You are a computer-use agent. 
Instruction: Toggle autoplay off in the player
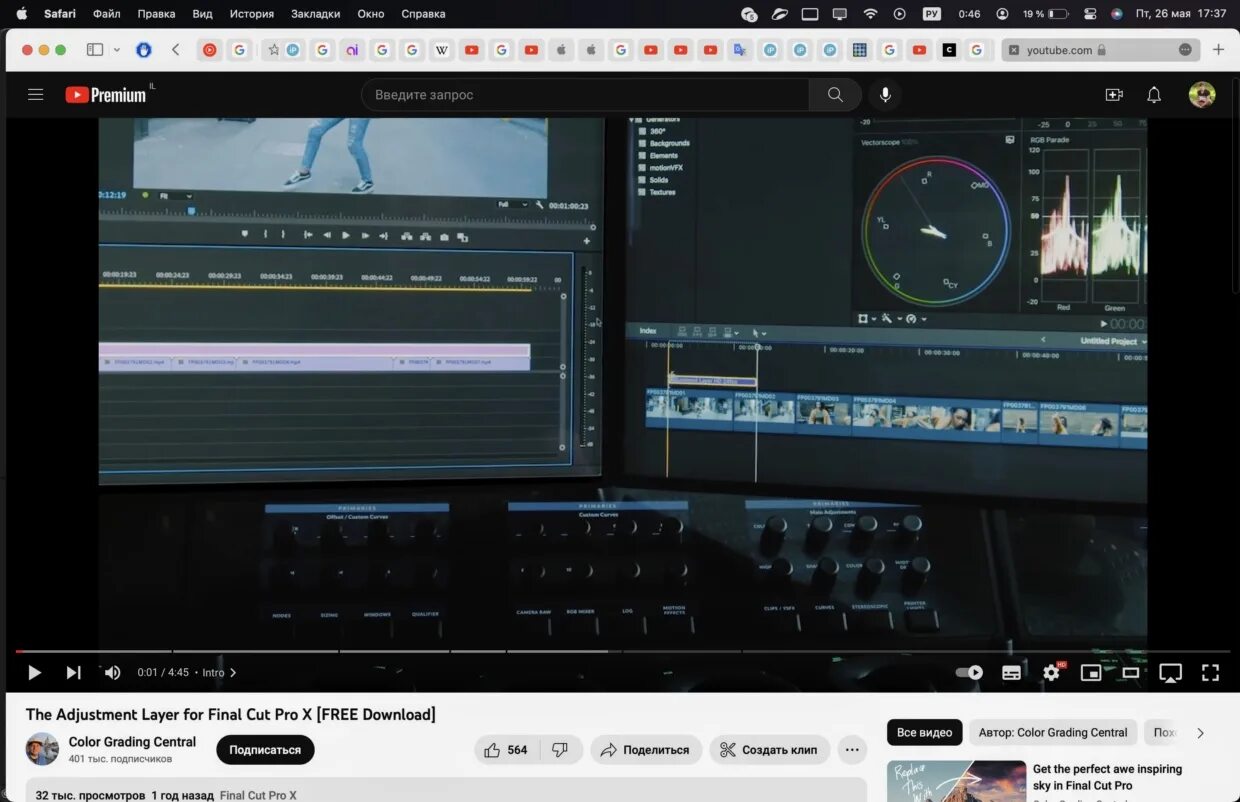[968, 672]
